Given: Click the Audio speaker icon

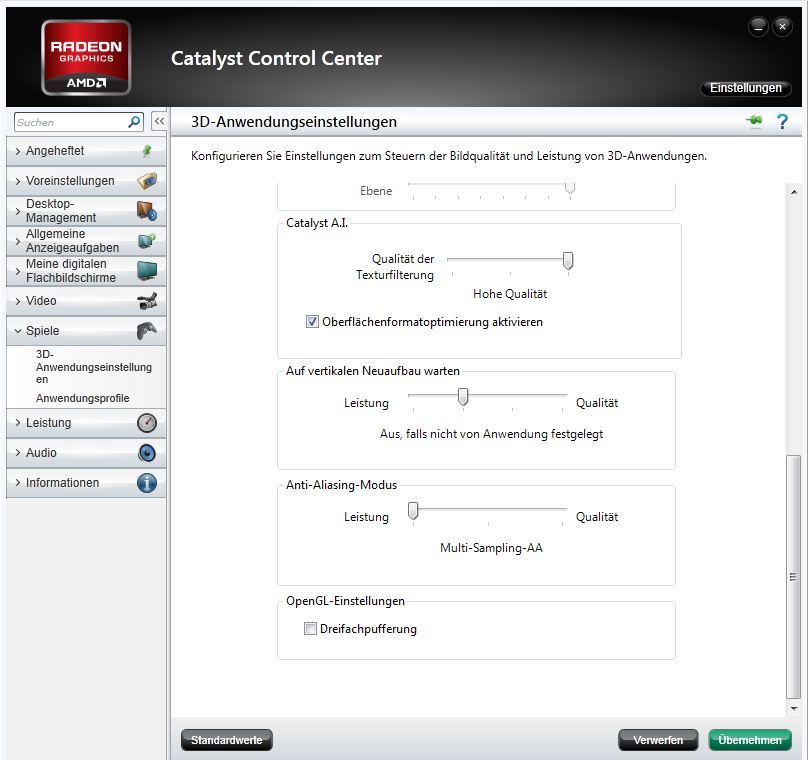Looking at the screenshot, I should click(147, 453).
